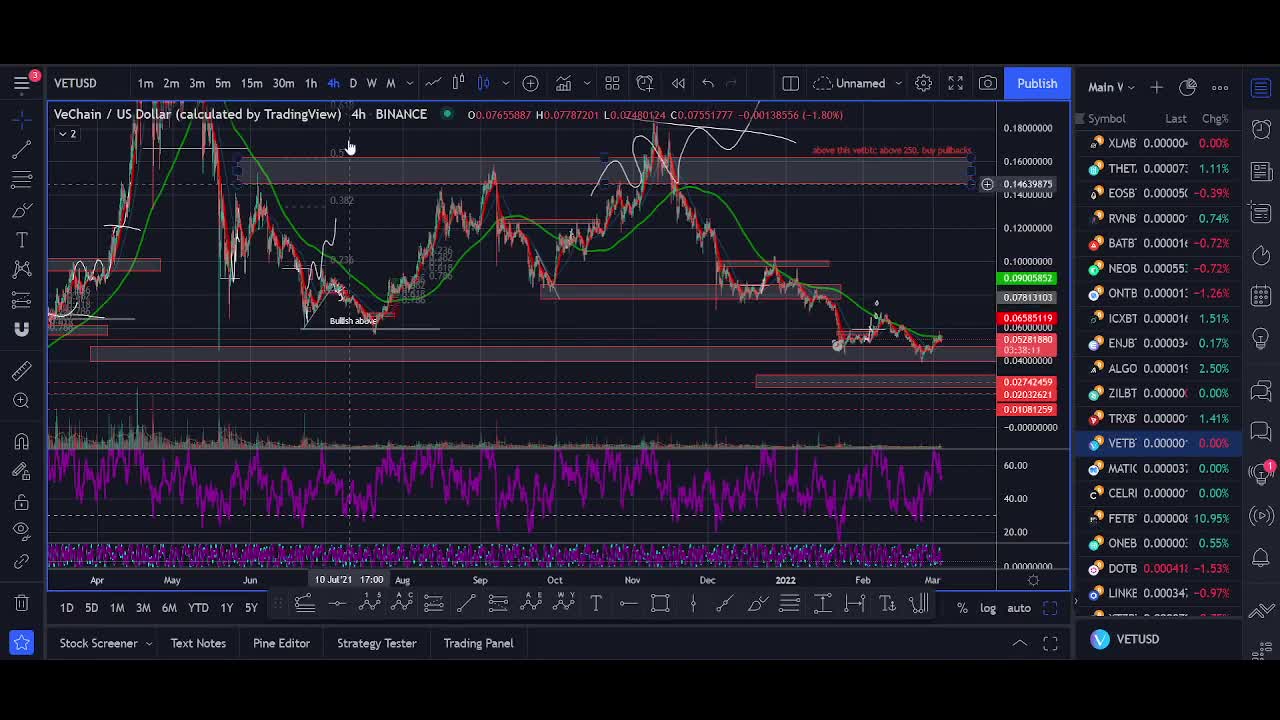The height and width of the screenshot is (720, 1280).
Task: Expand the Unnamed layout dropdown arrow
Action: pyautogui.click(x=898, y=83)
